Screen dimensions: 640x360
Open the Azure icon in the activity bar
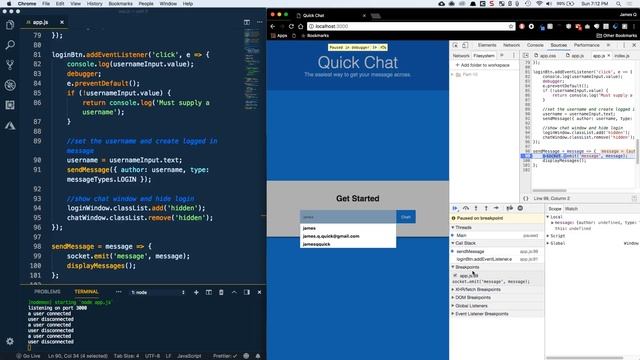[10, 125]
